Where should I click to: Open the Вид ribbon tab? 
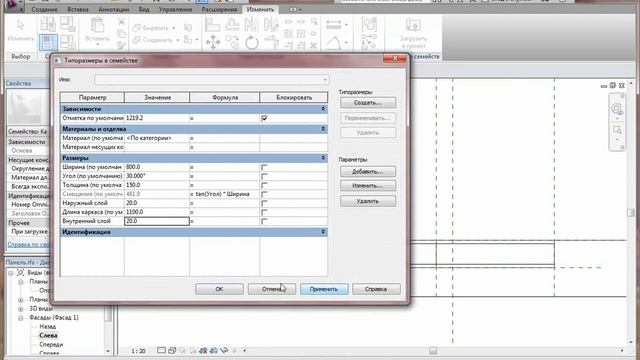[144, 9]
